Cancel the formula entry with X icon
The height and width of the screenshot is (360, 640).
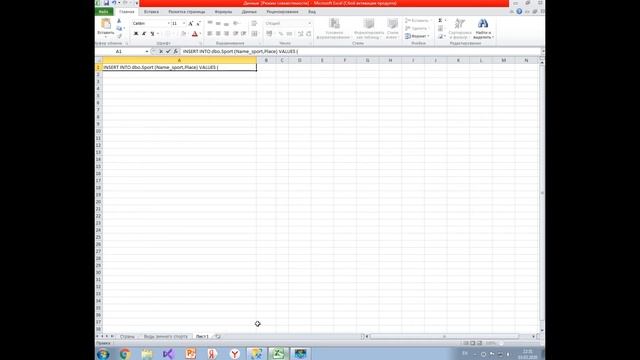coord(161,51)
